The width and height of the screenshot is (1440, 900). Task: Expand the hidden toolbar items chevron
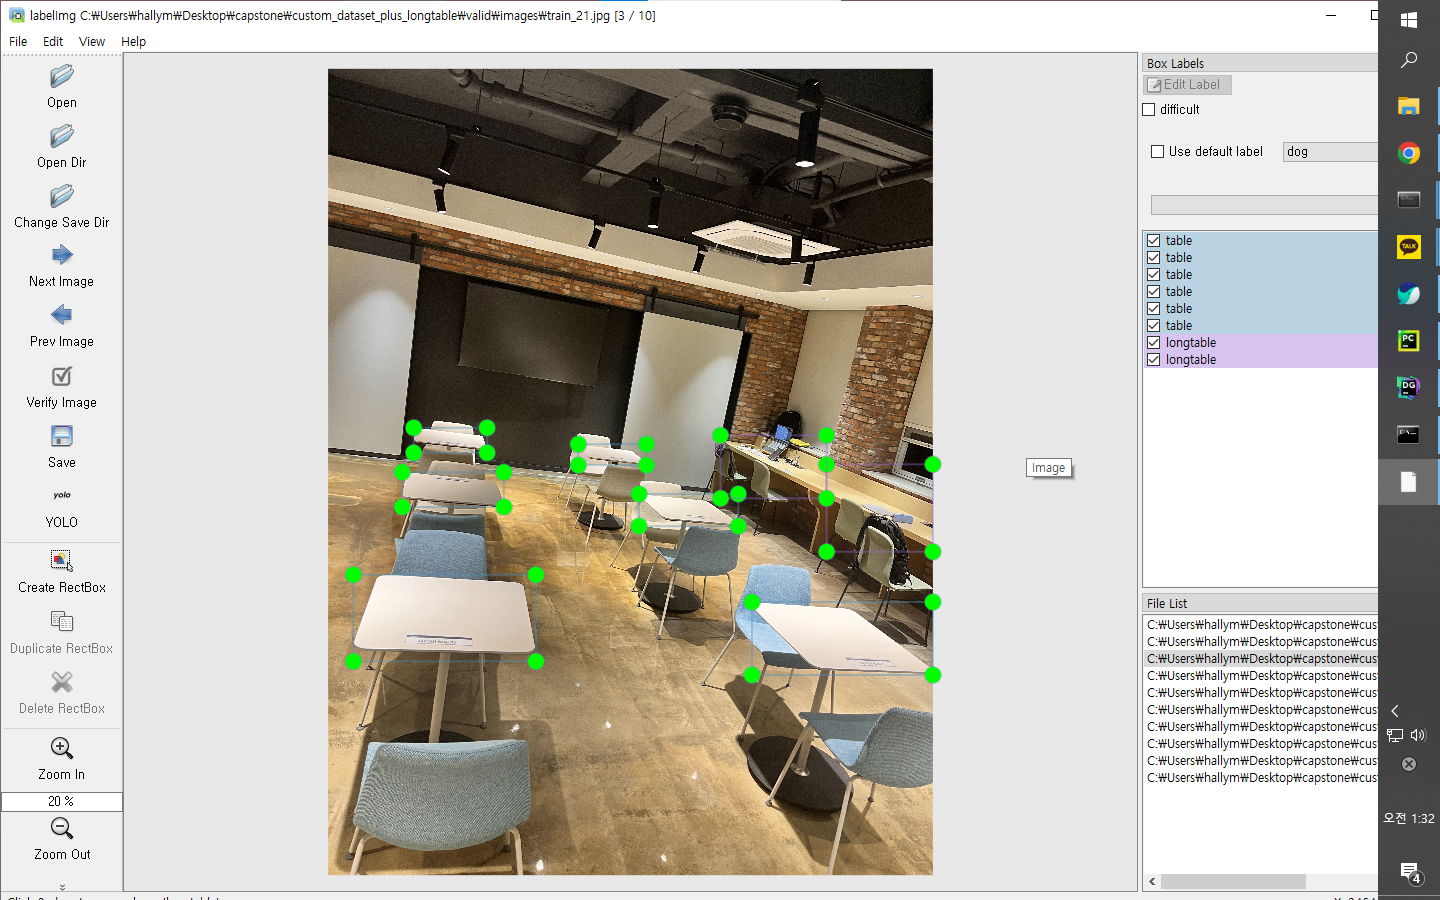coord(62,886)
